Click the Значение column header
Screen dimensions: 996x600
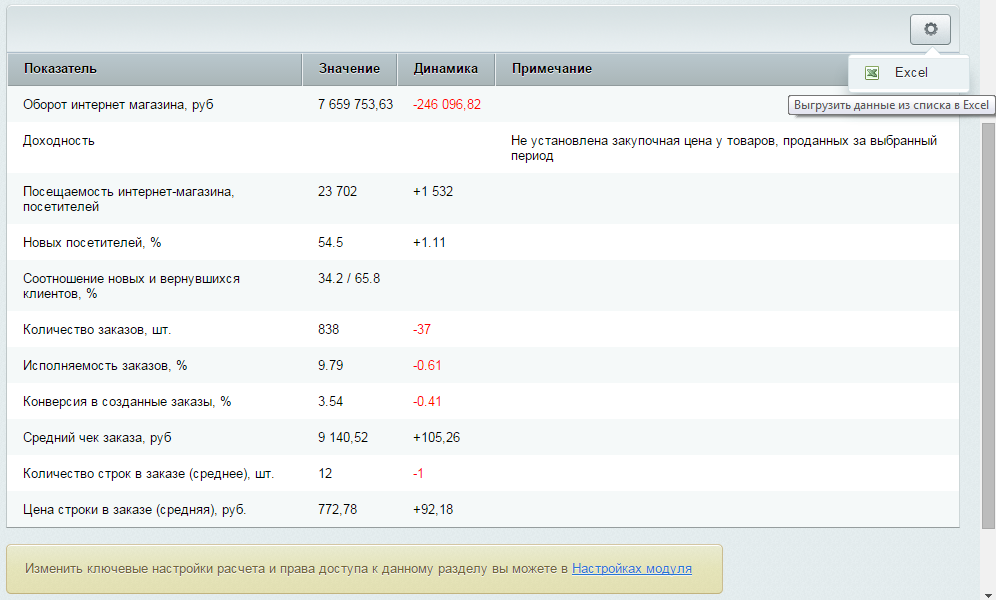tap(349, 69)
